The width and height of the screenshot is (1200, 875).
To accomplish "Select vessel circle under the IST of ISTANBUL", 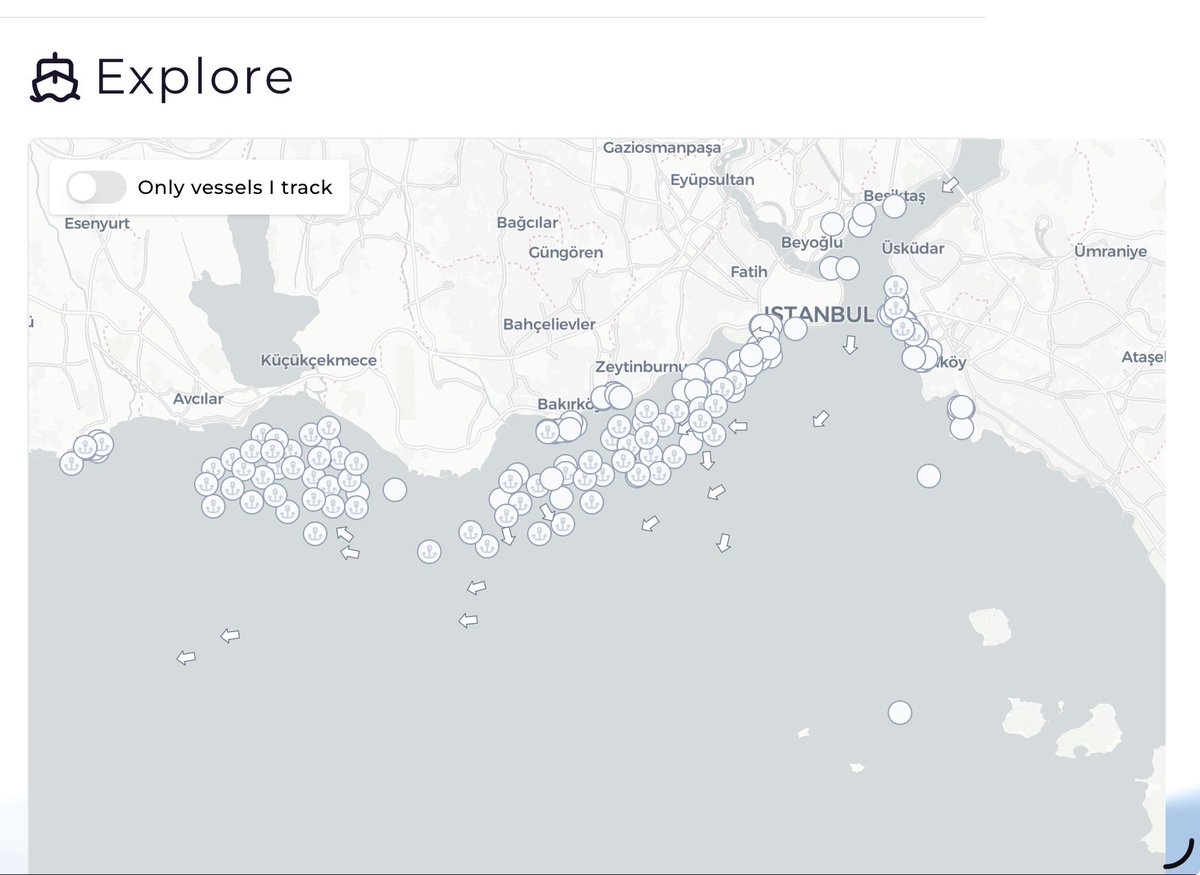I will 795,328.
